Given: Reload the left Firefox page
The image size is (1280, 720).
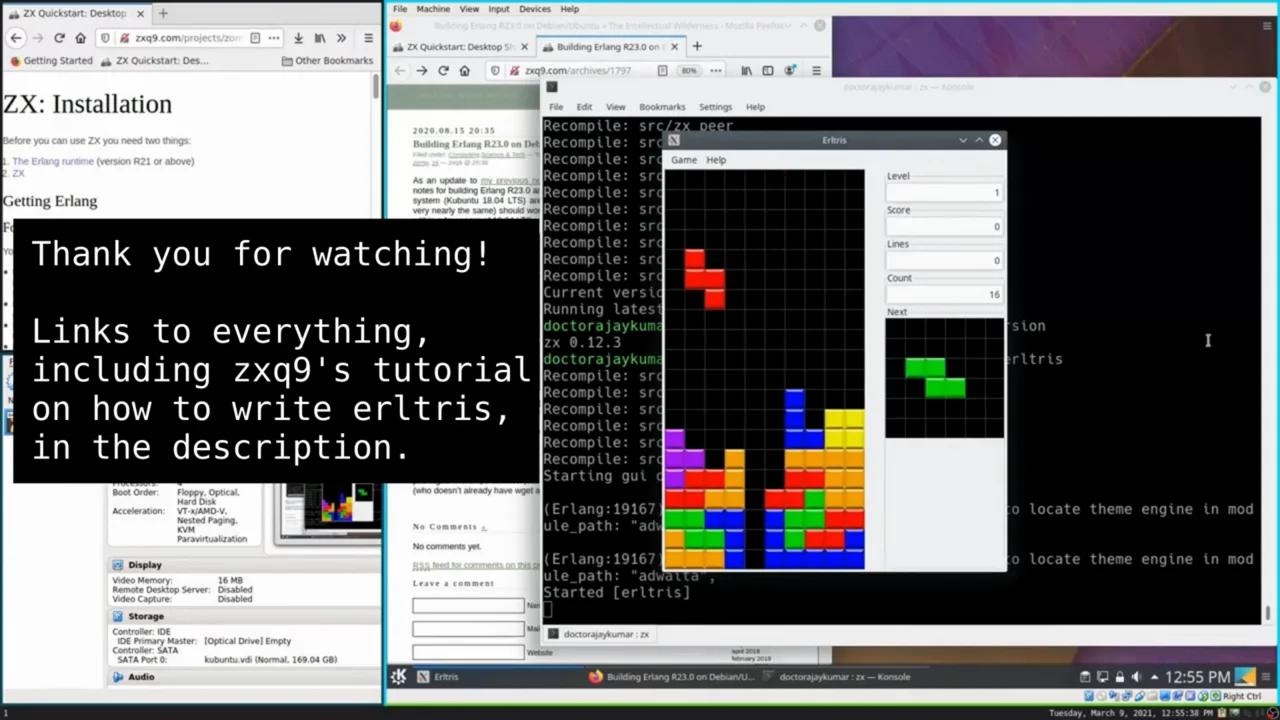Looking at the screenshot, I should pos(59,38).
